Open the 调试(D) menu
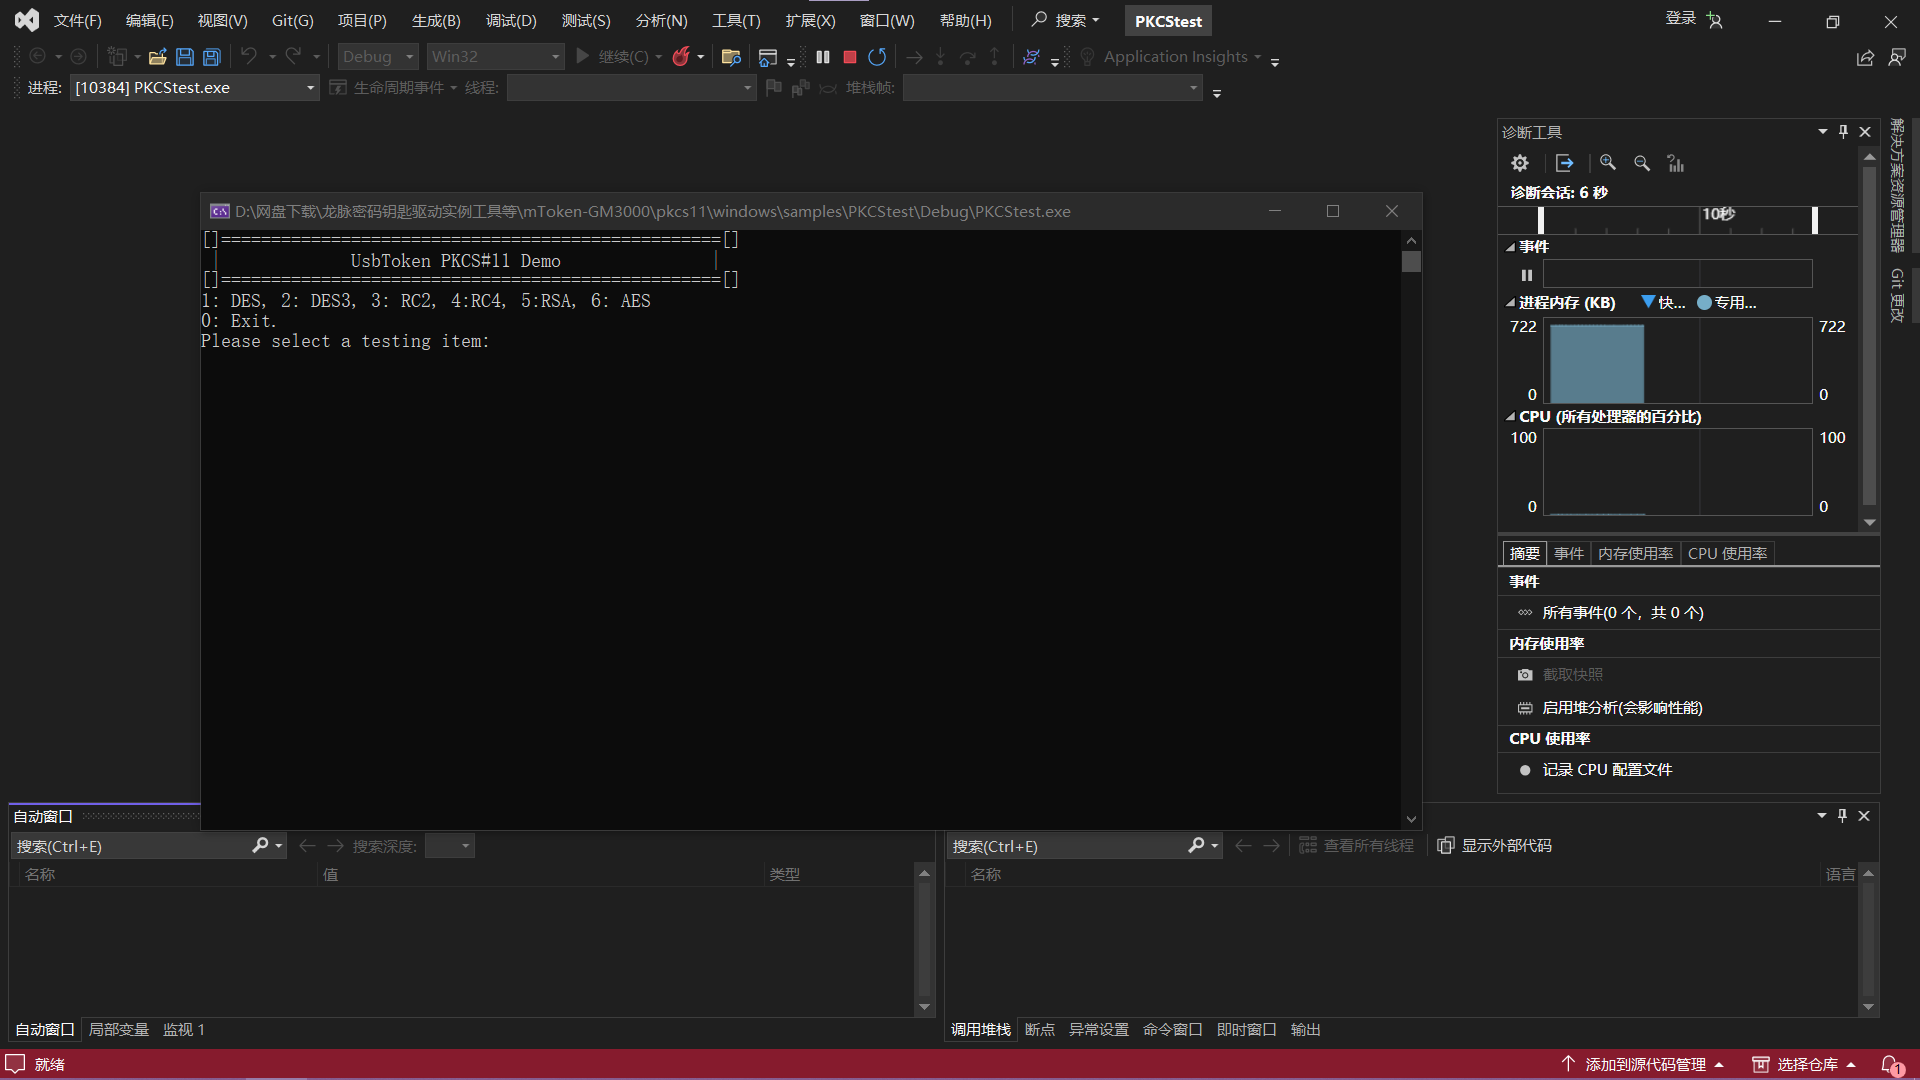The image size is (1920, 1080). (x=511, y=21)
